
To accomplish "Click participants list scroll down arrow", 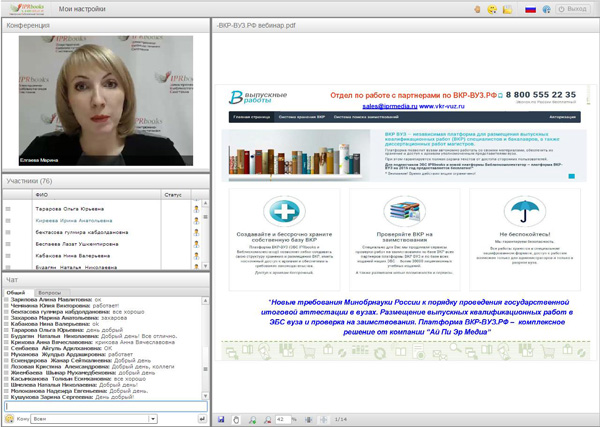I will click(205, 266).
